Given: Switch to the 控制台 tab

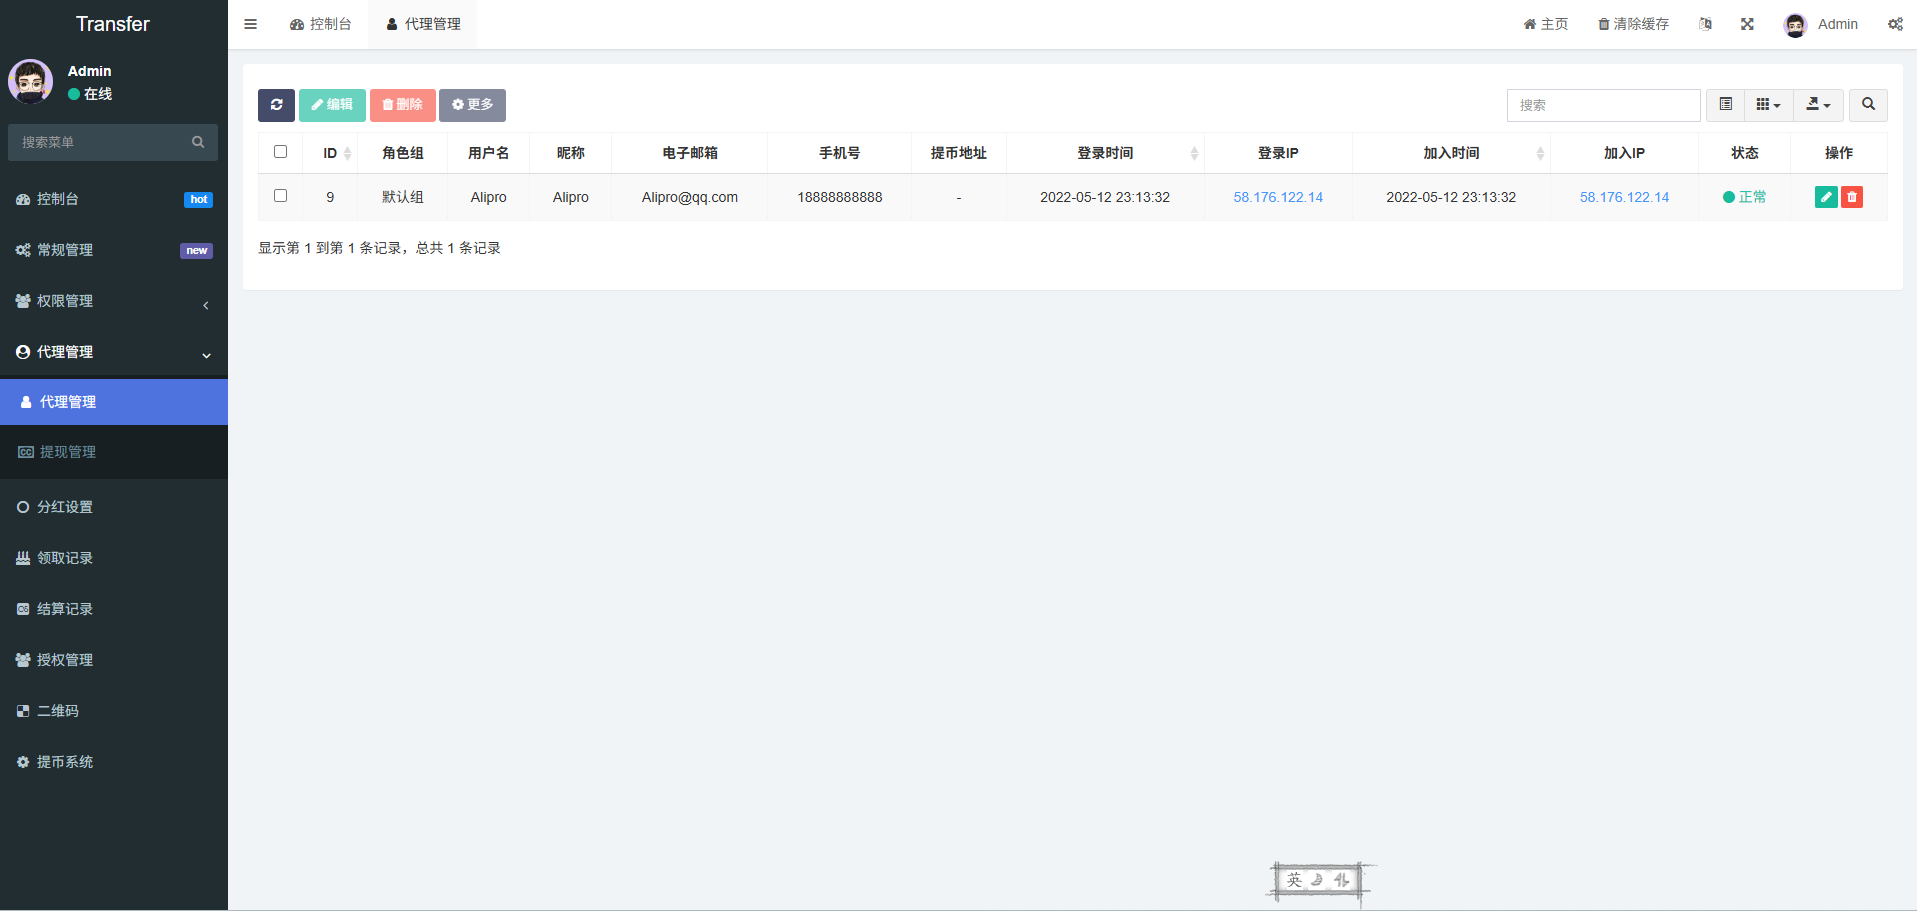Looking at the screenshot, I should coord(321,23).
